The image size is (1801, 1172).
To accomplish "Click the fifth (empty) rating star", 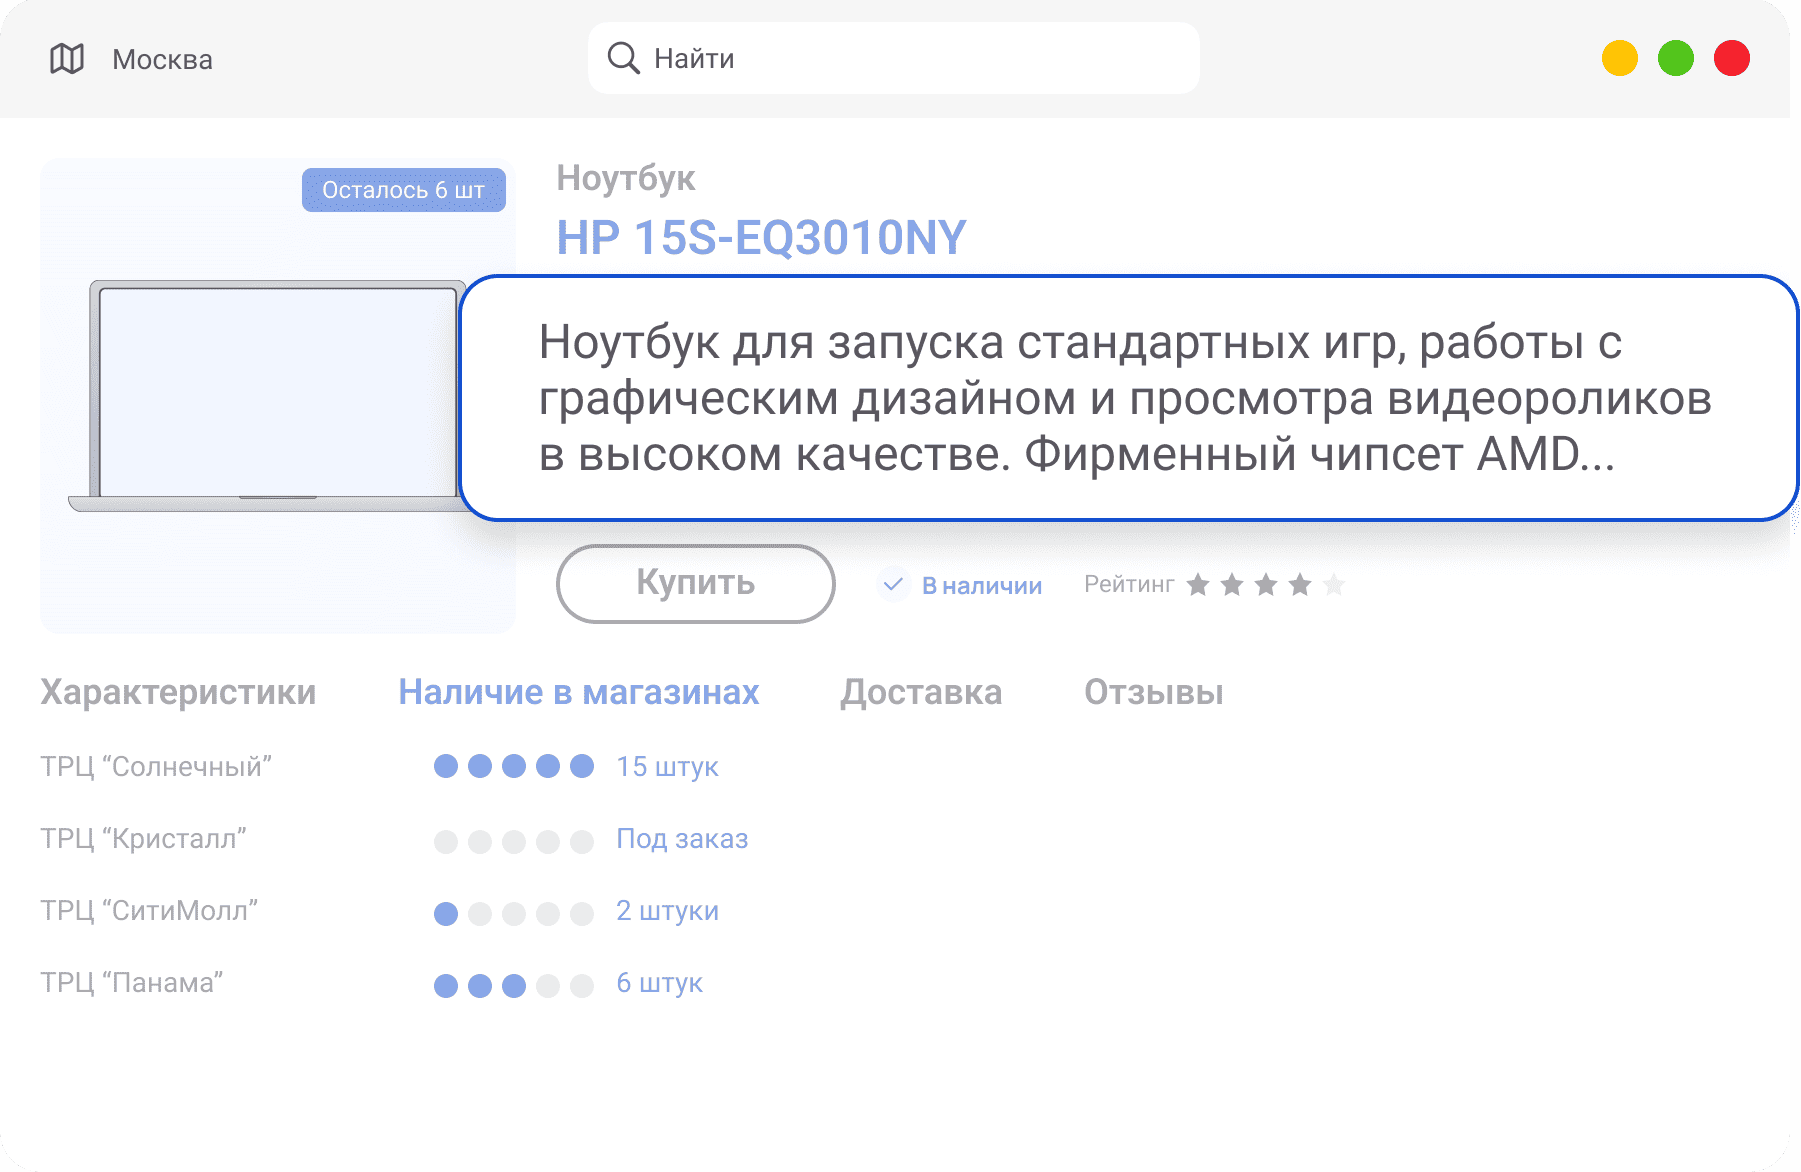I will (1333, 584).
